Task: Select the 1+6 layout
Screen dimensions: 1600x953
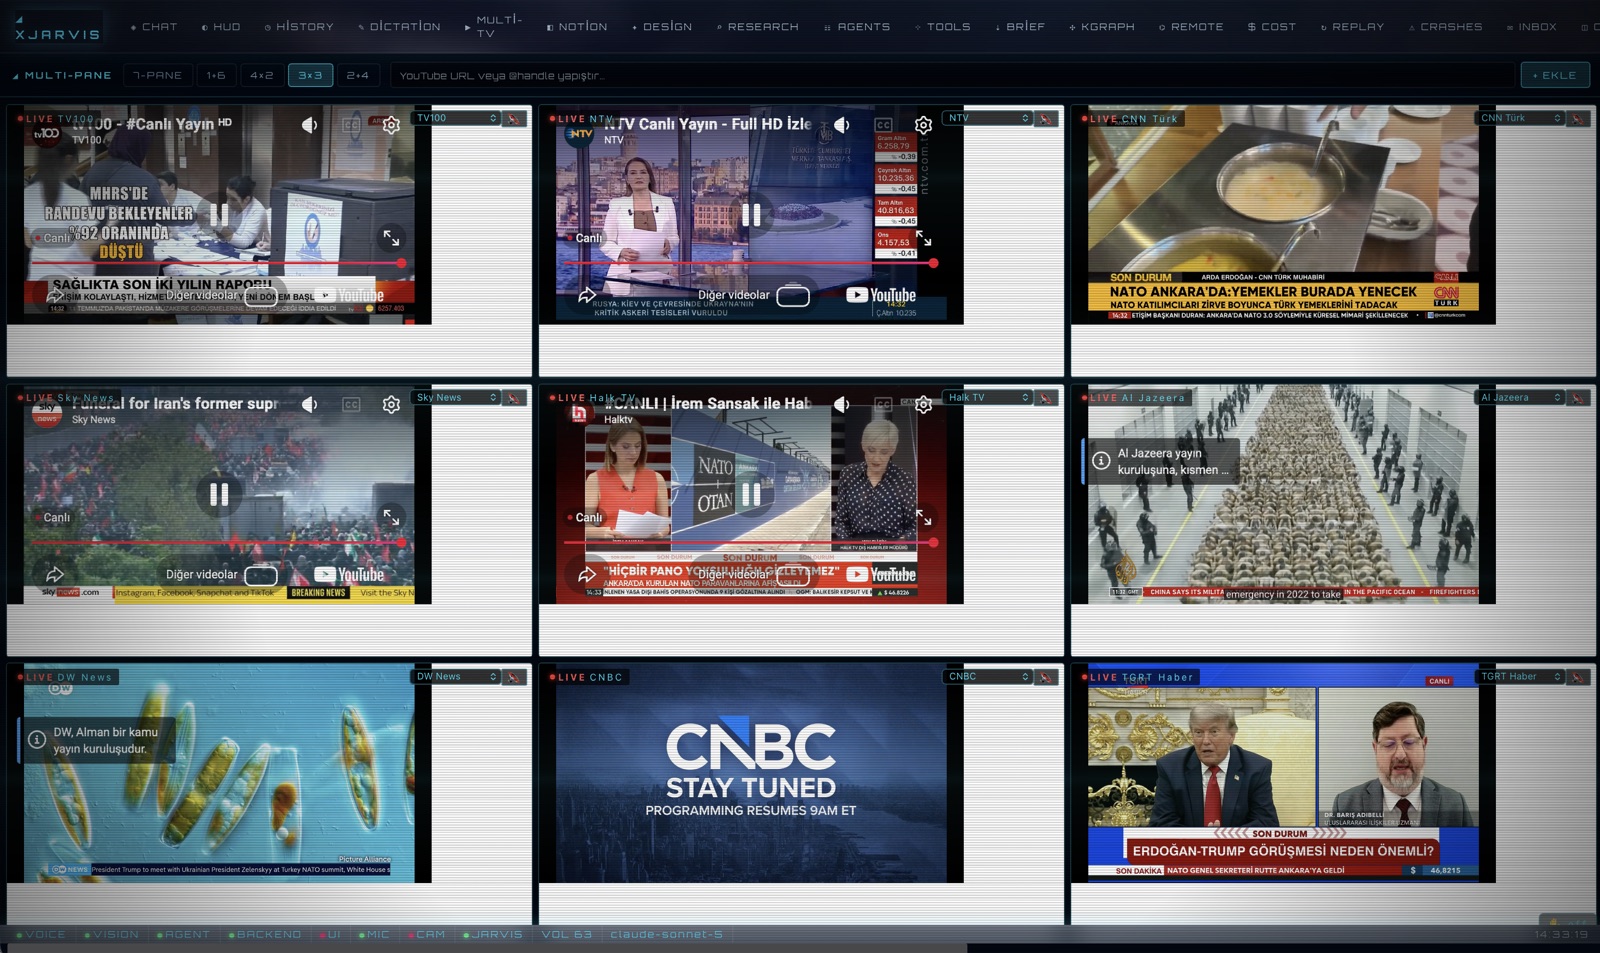Action: pyautogui.click(x=216, y=75)
